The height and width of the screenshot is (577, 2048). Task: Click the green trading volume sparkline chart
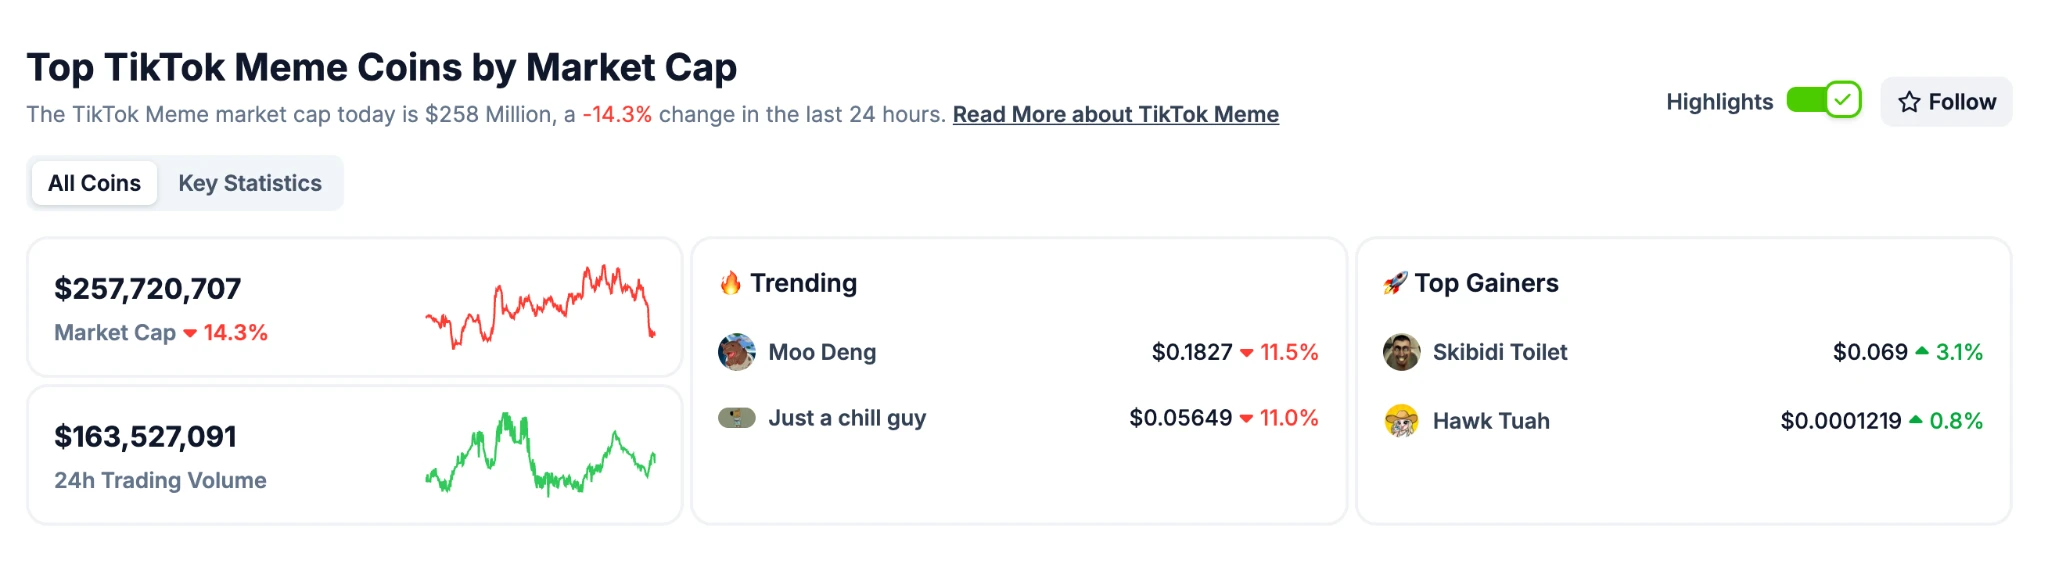click(540, 454)
